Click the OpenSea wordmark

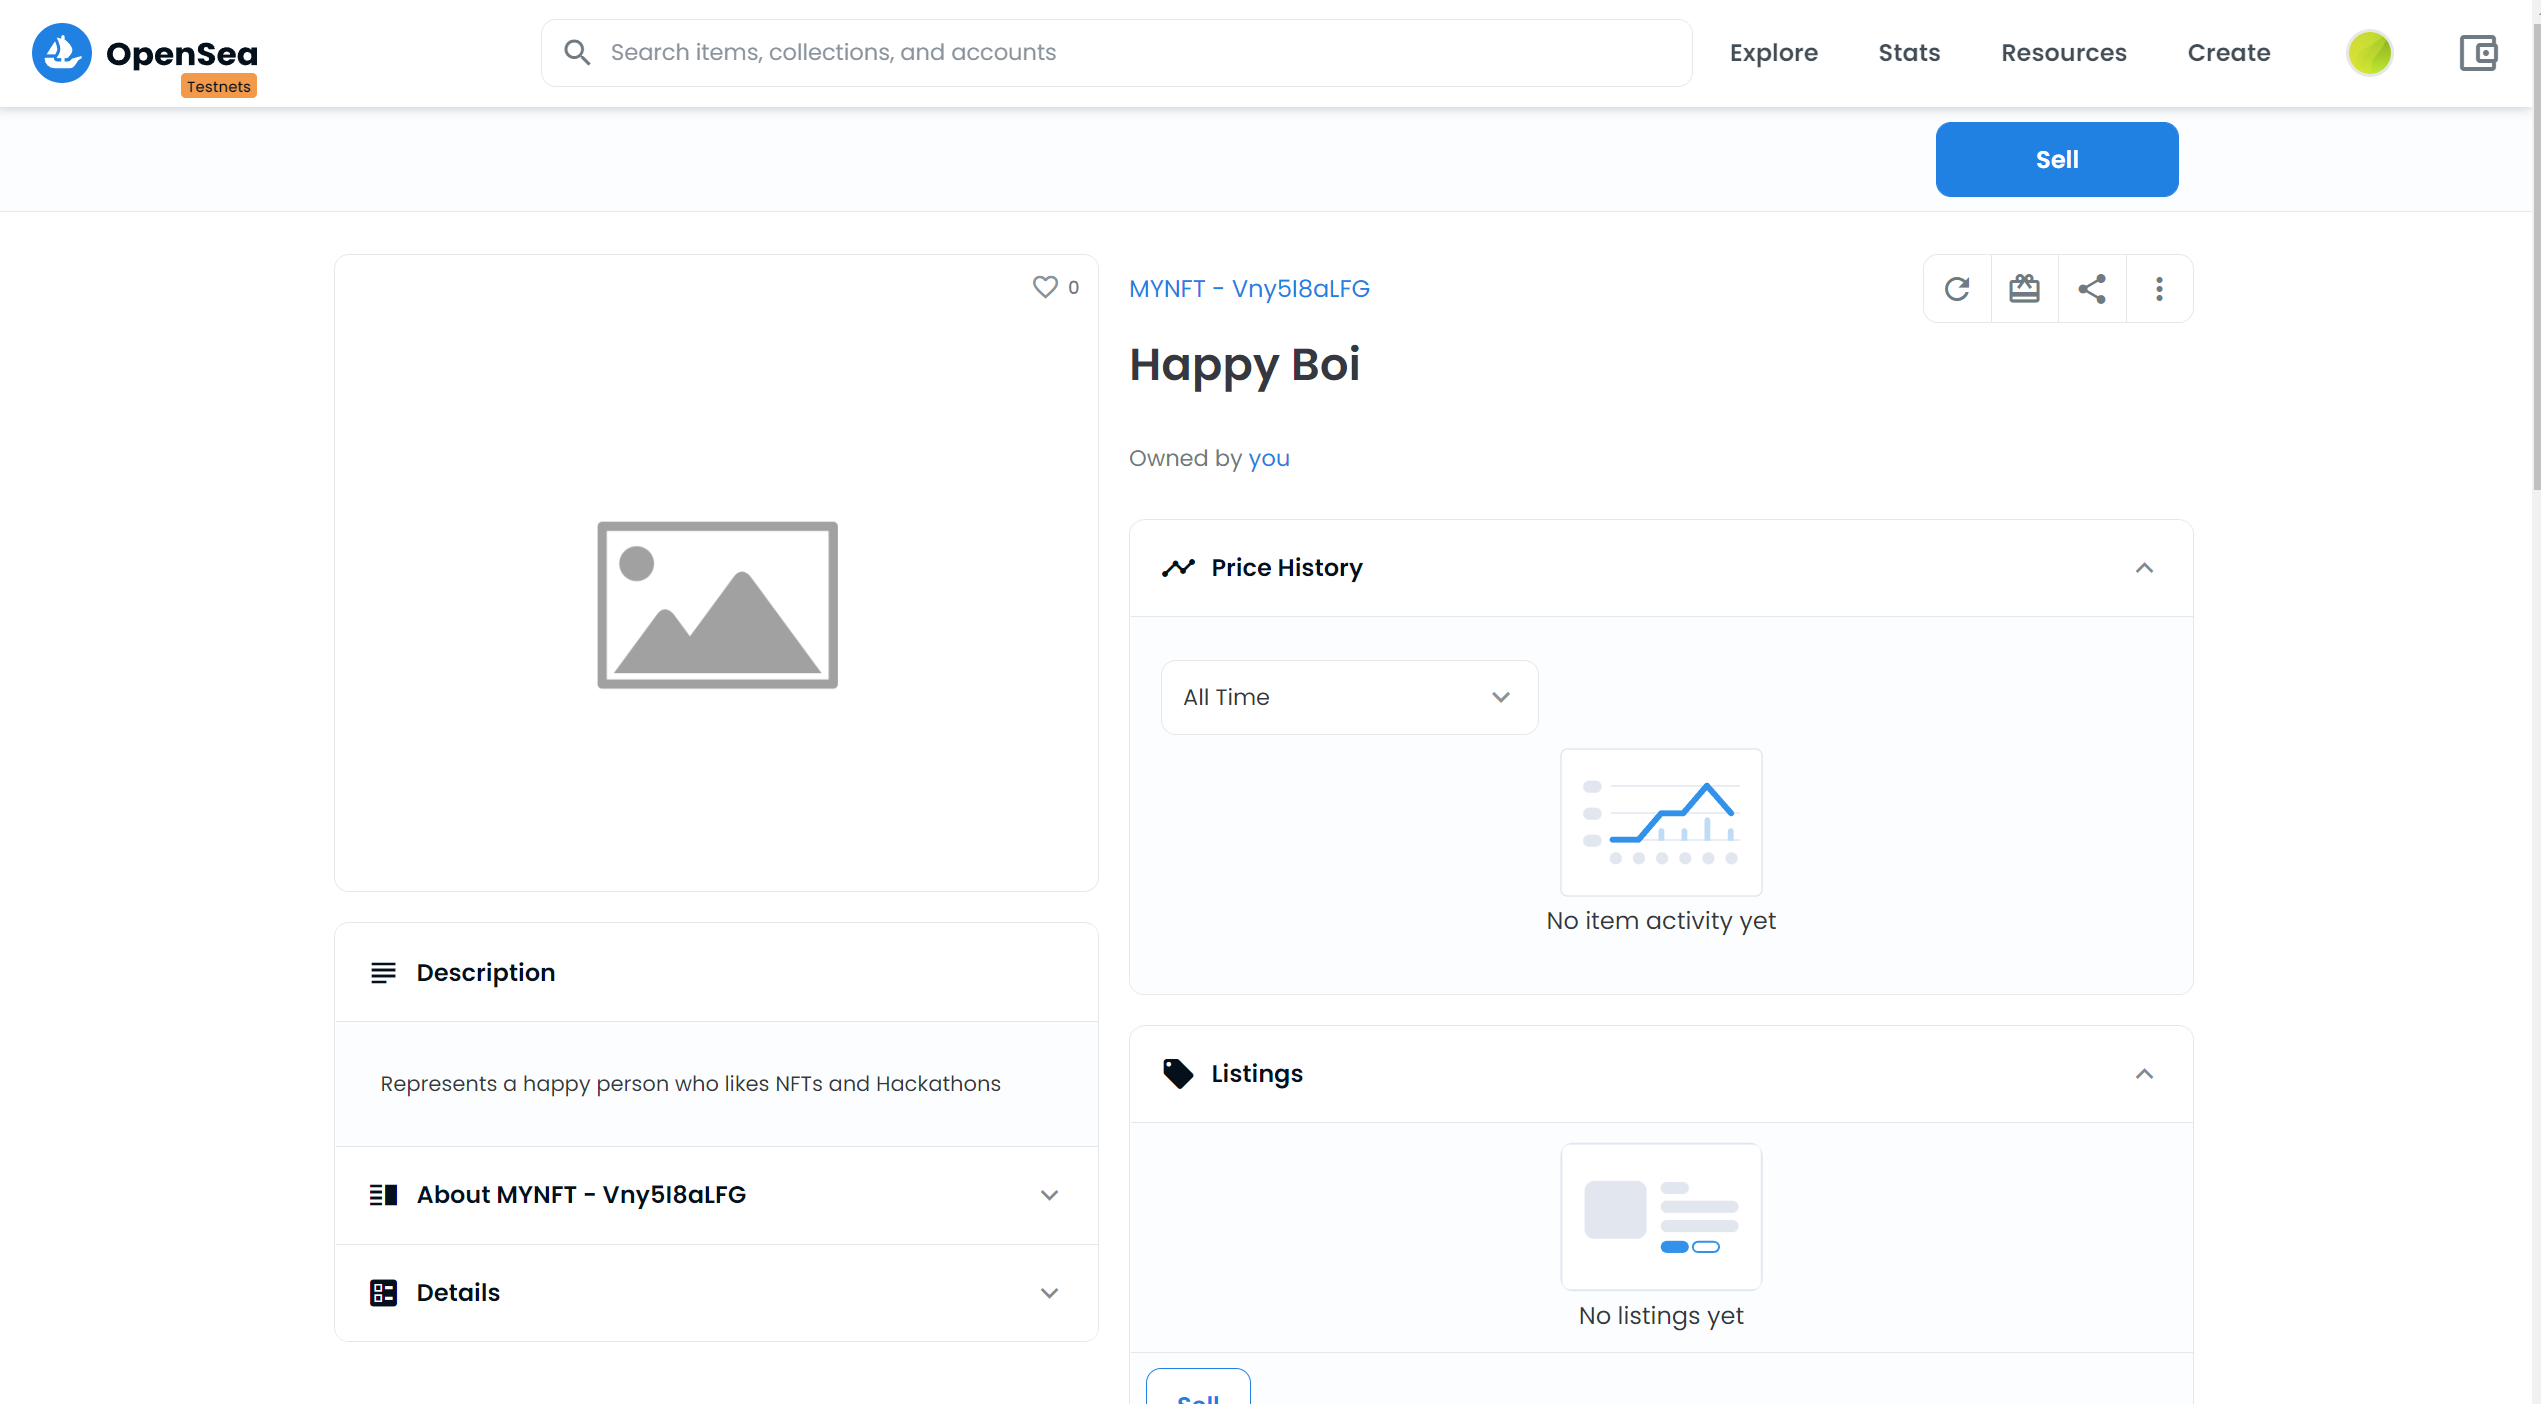click(182, 53)
